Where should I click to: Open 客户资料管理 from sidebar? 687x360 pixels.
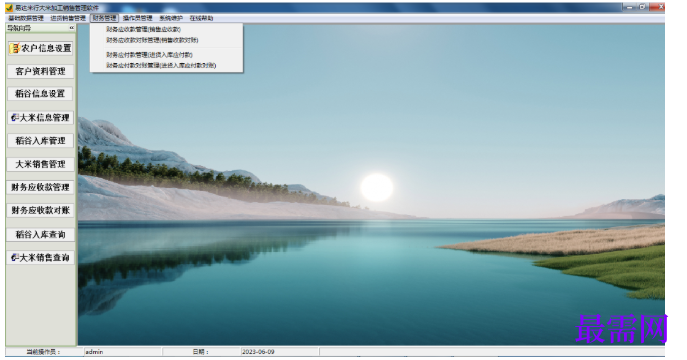point(40,71)
